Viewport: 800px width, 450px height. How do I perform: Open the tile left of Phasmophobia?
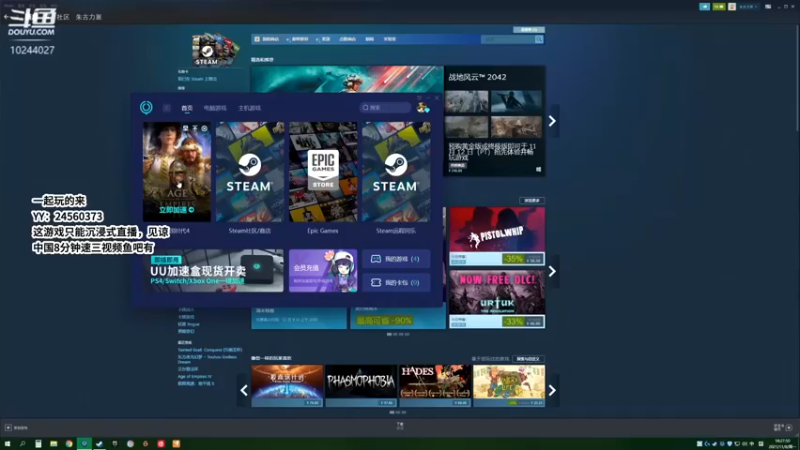(287, 386)
